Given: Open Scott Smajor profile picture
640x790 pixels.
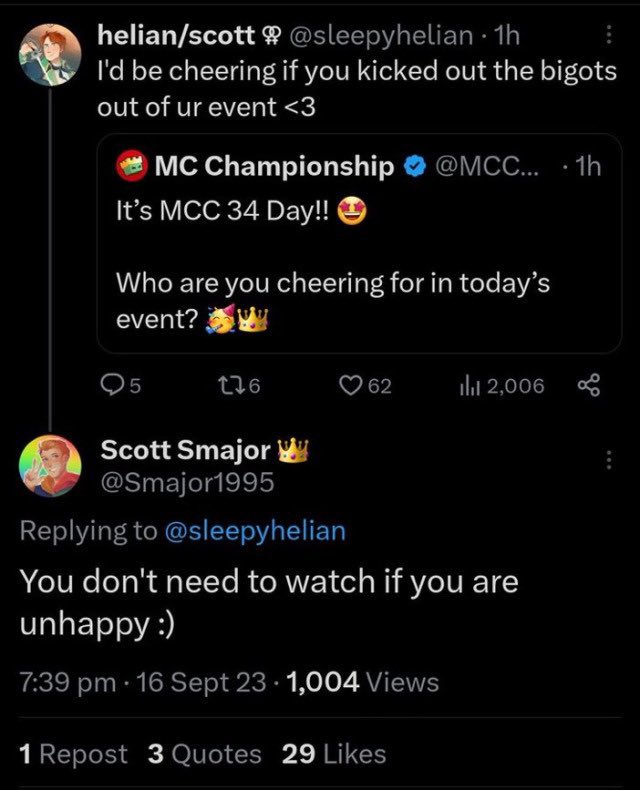Looking at the screenshot, I should [50, 466].
